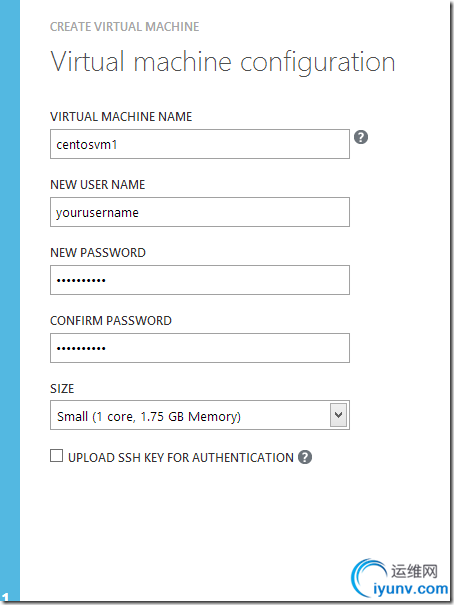Enable Upload SSH Key for Authentication checkbox
Screen dimensions: 454x605
(x=56, y=456)
